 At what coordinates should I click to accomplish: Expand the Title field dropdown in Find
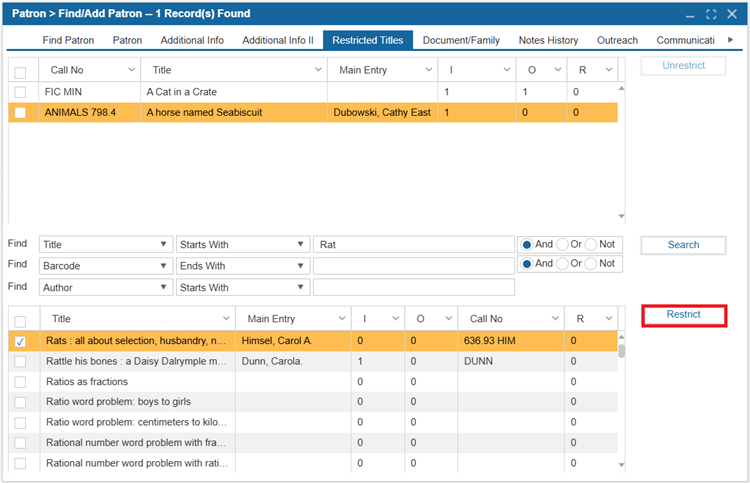tap(163, 244)
